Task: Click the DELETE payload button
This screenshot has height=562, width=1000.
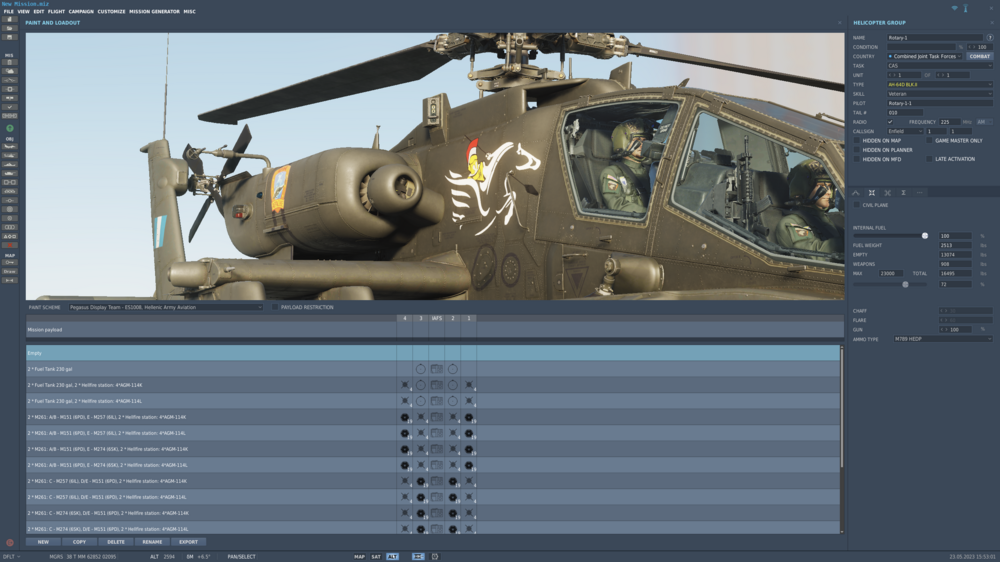Action: coord(115,542)
